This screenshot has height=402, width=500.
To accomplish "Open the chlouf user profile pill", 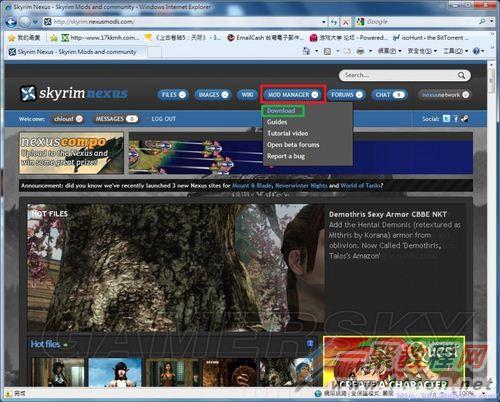I will [67, 119].
